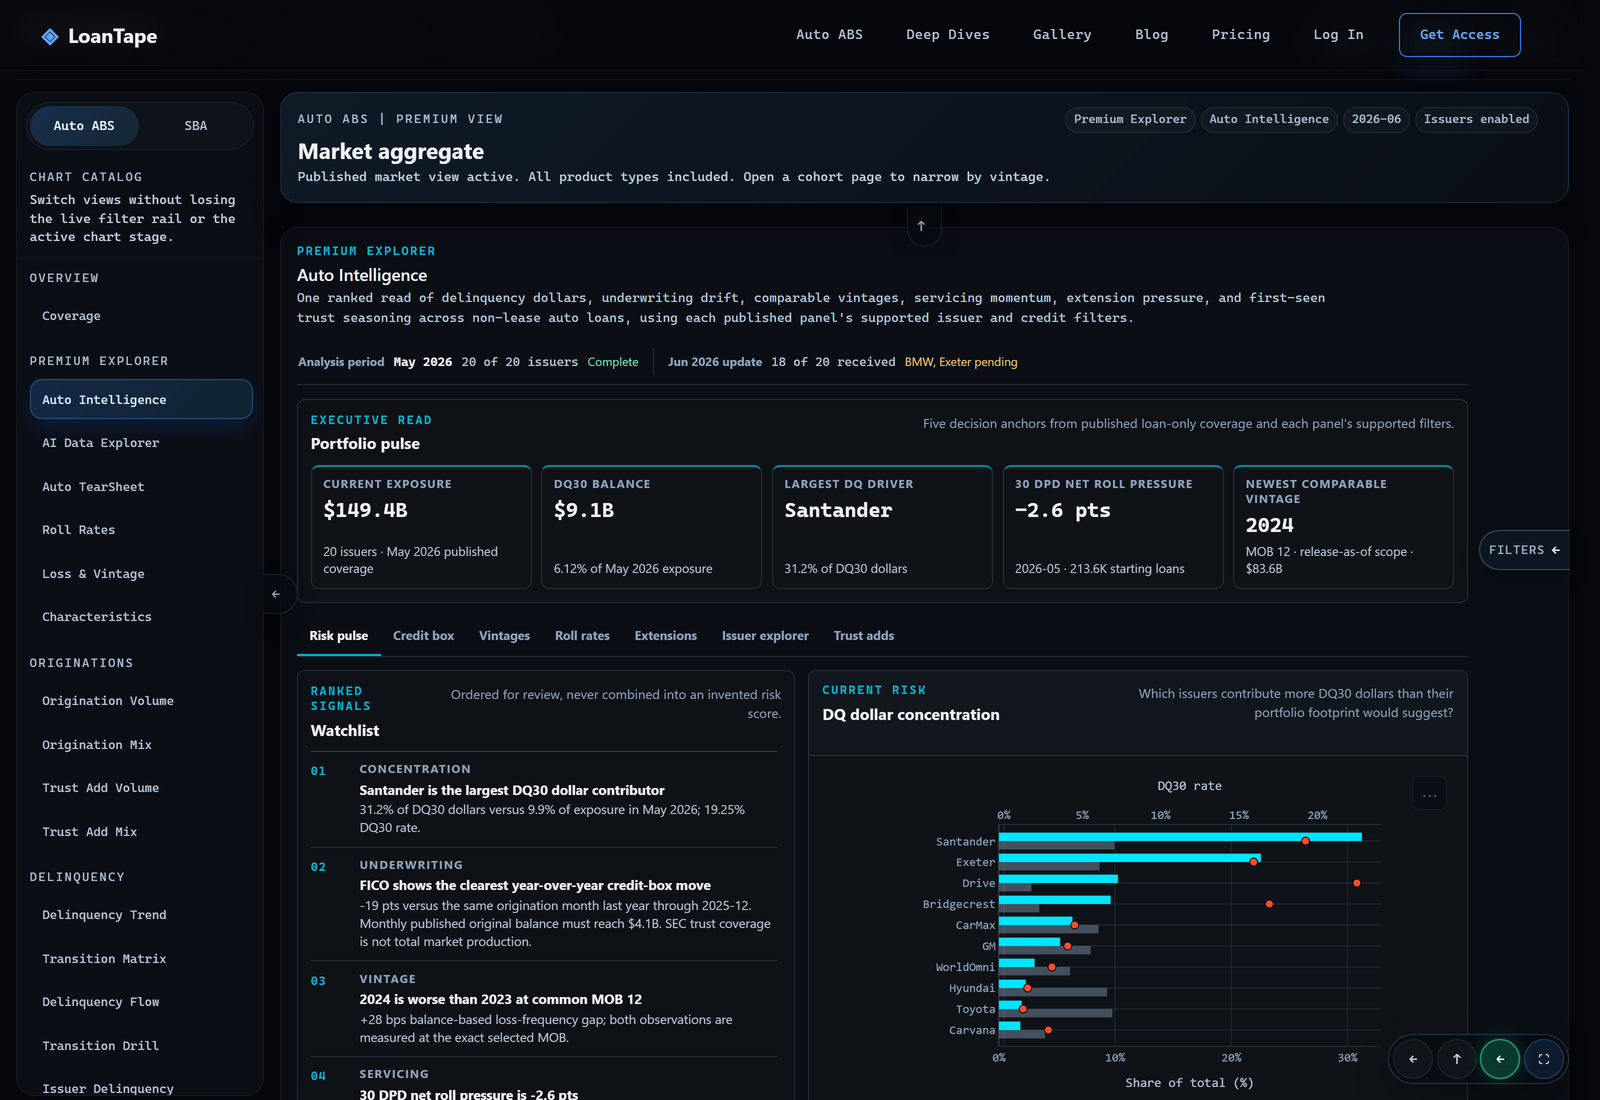Open Roll Rates in sidebar
Screen dimensions: 1600x1100
pos(141,530)
